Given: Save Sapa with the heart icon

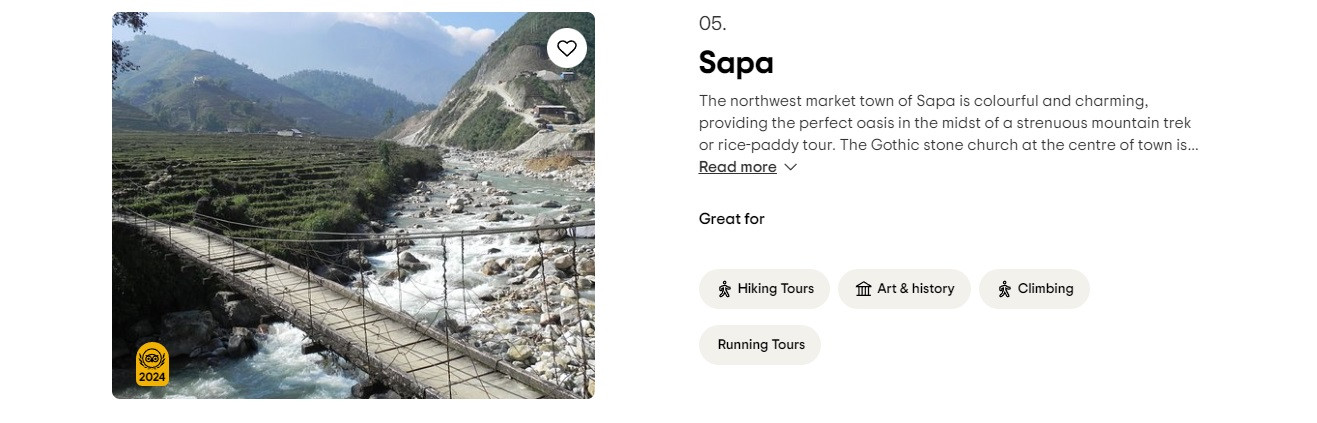Looking at the screenshot, I should [x=567, y=48].
